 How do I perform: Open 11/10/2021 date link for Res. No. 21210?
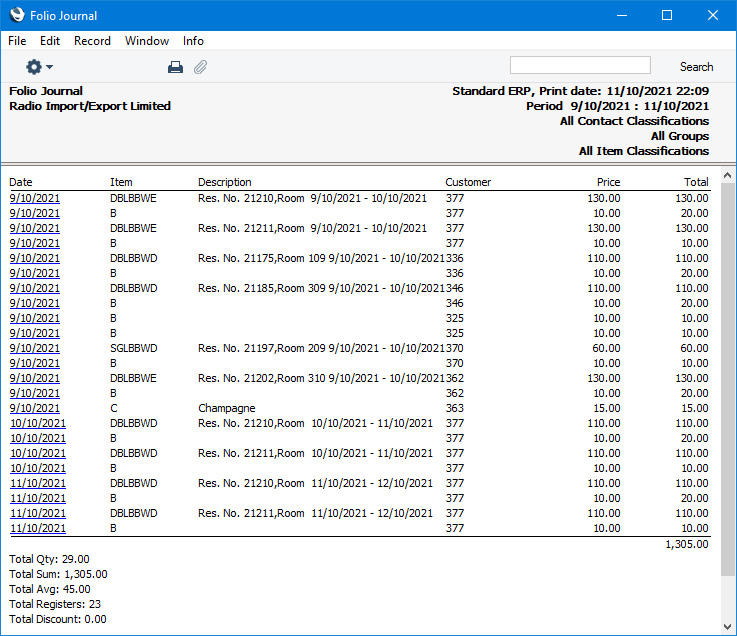point(38,484)
